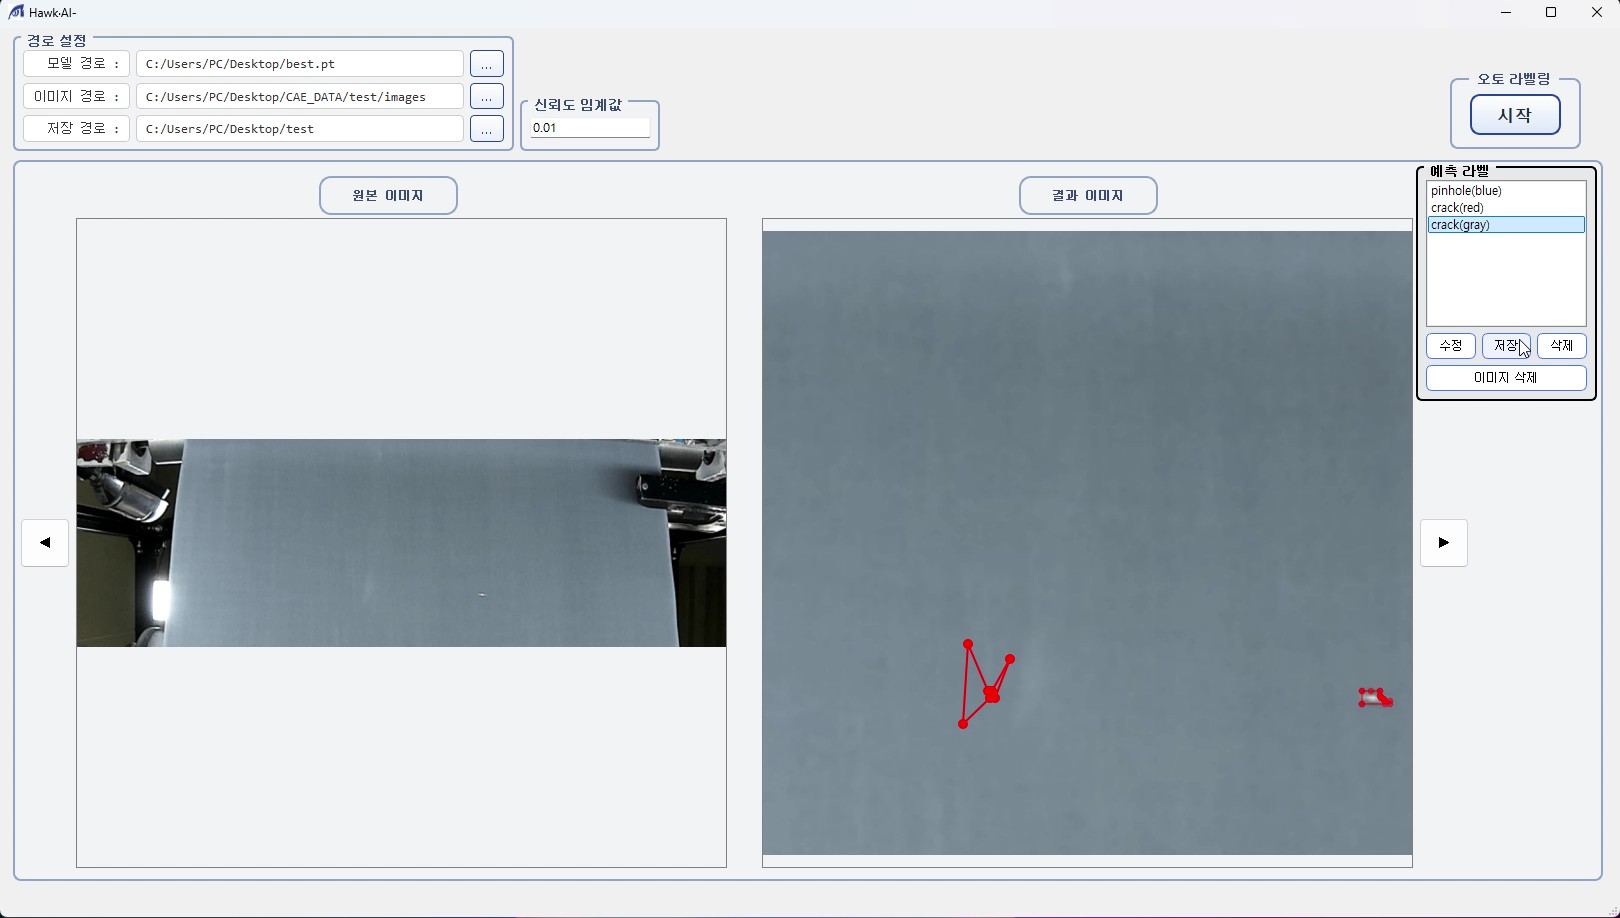
Task: Select crack(gray) in predicted labels list
Action: tap(1506, 225)
